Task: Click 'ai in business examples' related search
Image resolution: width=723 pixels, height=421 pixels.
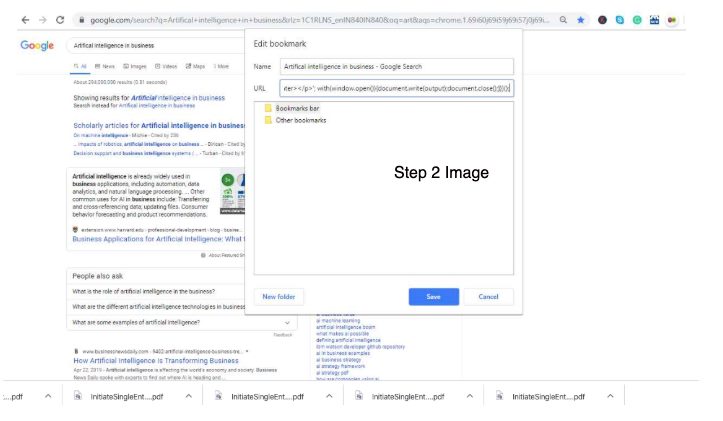Action: pos(343,353)
